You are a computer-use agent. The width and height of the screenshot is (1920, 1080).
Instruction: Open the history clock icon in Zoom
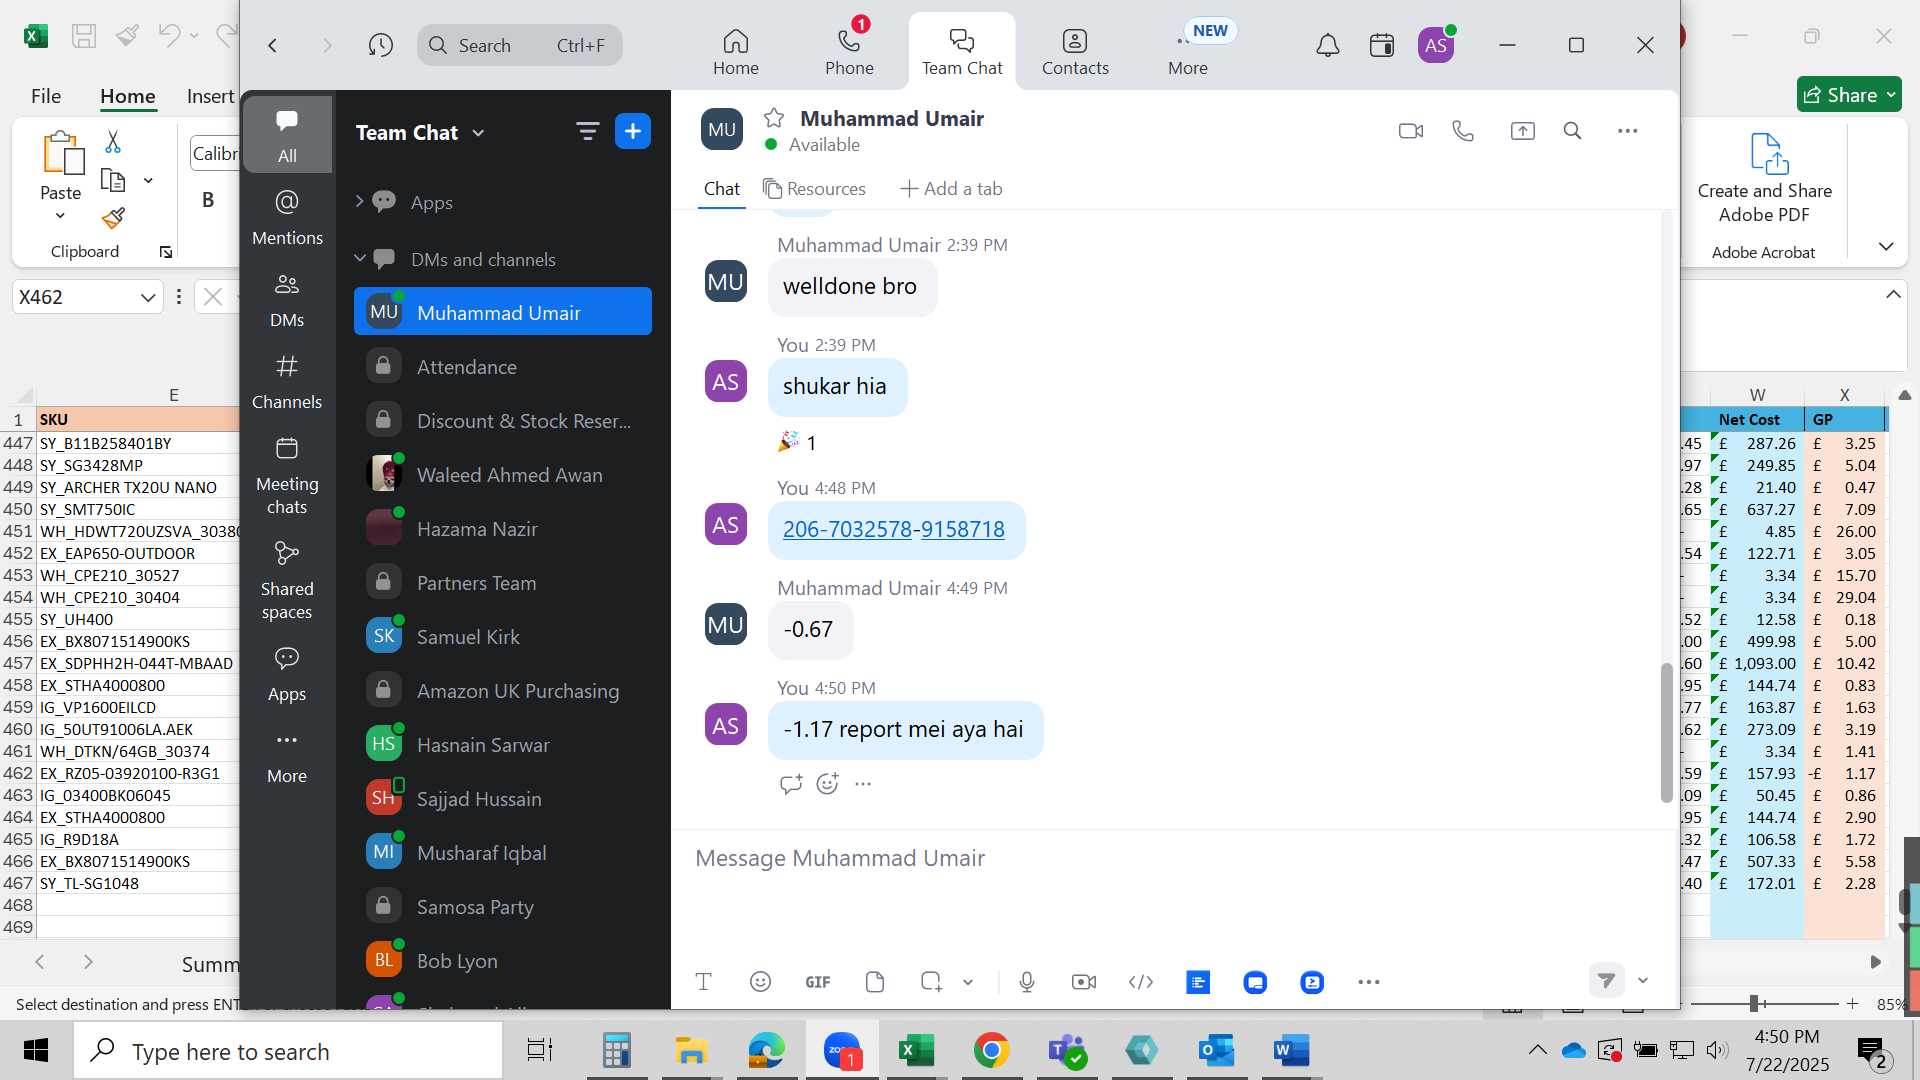click(x=380, y=45)
